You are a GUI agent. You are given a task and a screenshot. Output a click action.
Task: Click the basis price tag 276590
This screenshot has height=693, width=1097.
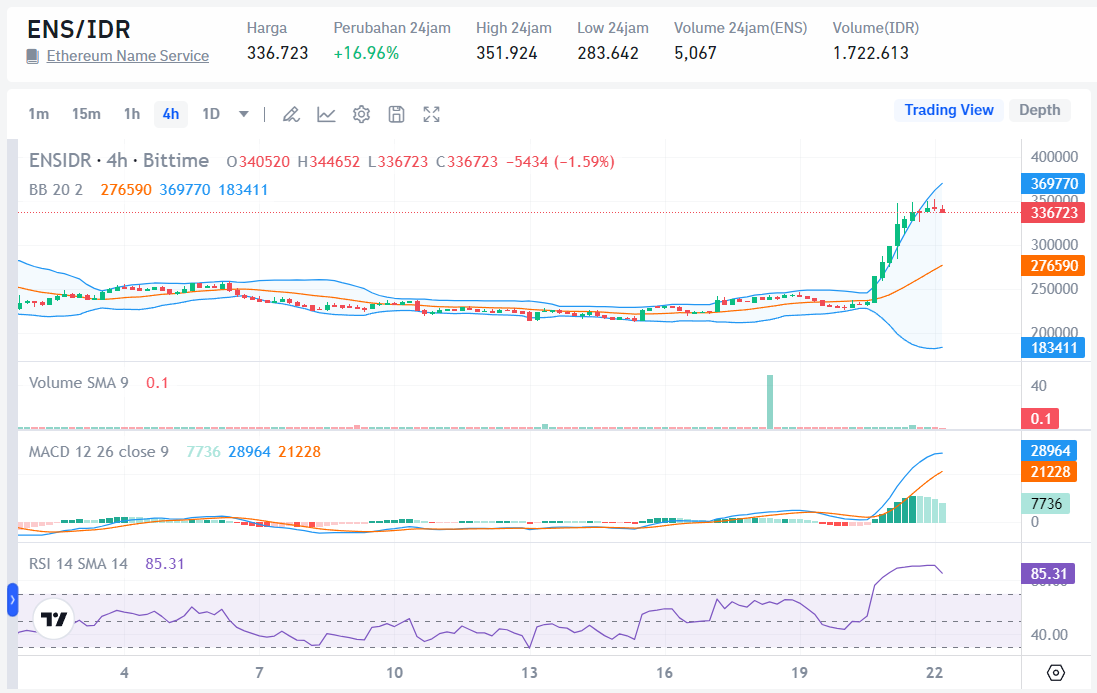[x=1053, y=266]
